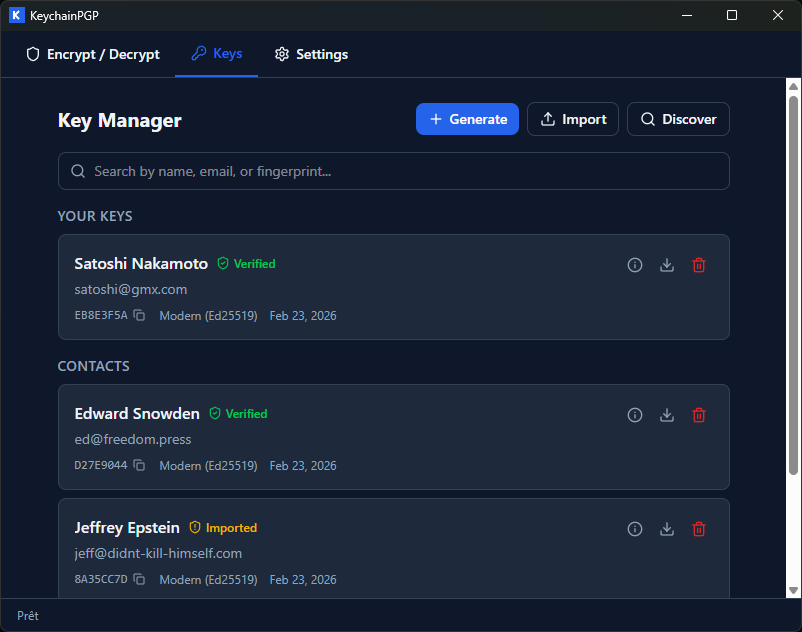Switch to the Encrypt / Decrypt tab

(x=91, y=54)
